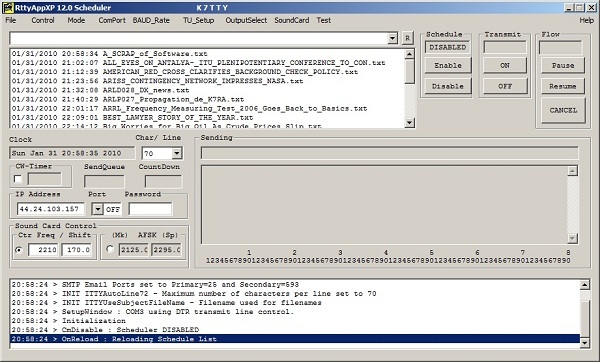Open the ComPort menu
600x362 pixels.
coord(112,20)
